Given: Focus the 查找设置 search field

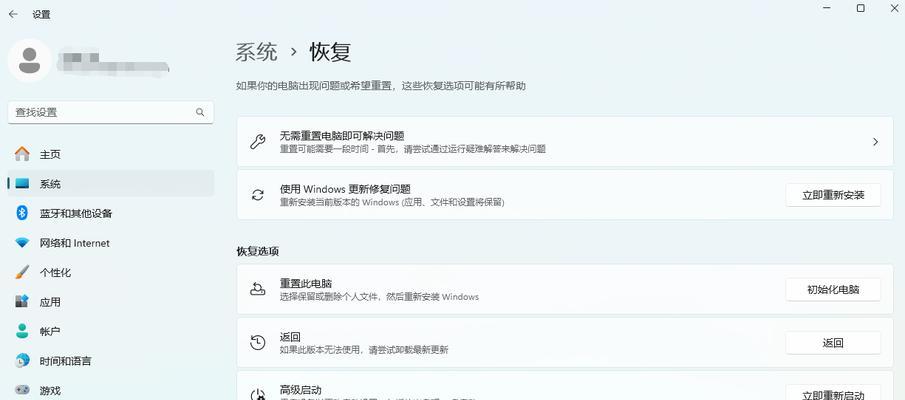Looking at the screenshot, I should (x=111, y=113).
